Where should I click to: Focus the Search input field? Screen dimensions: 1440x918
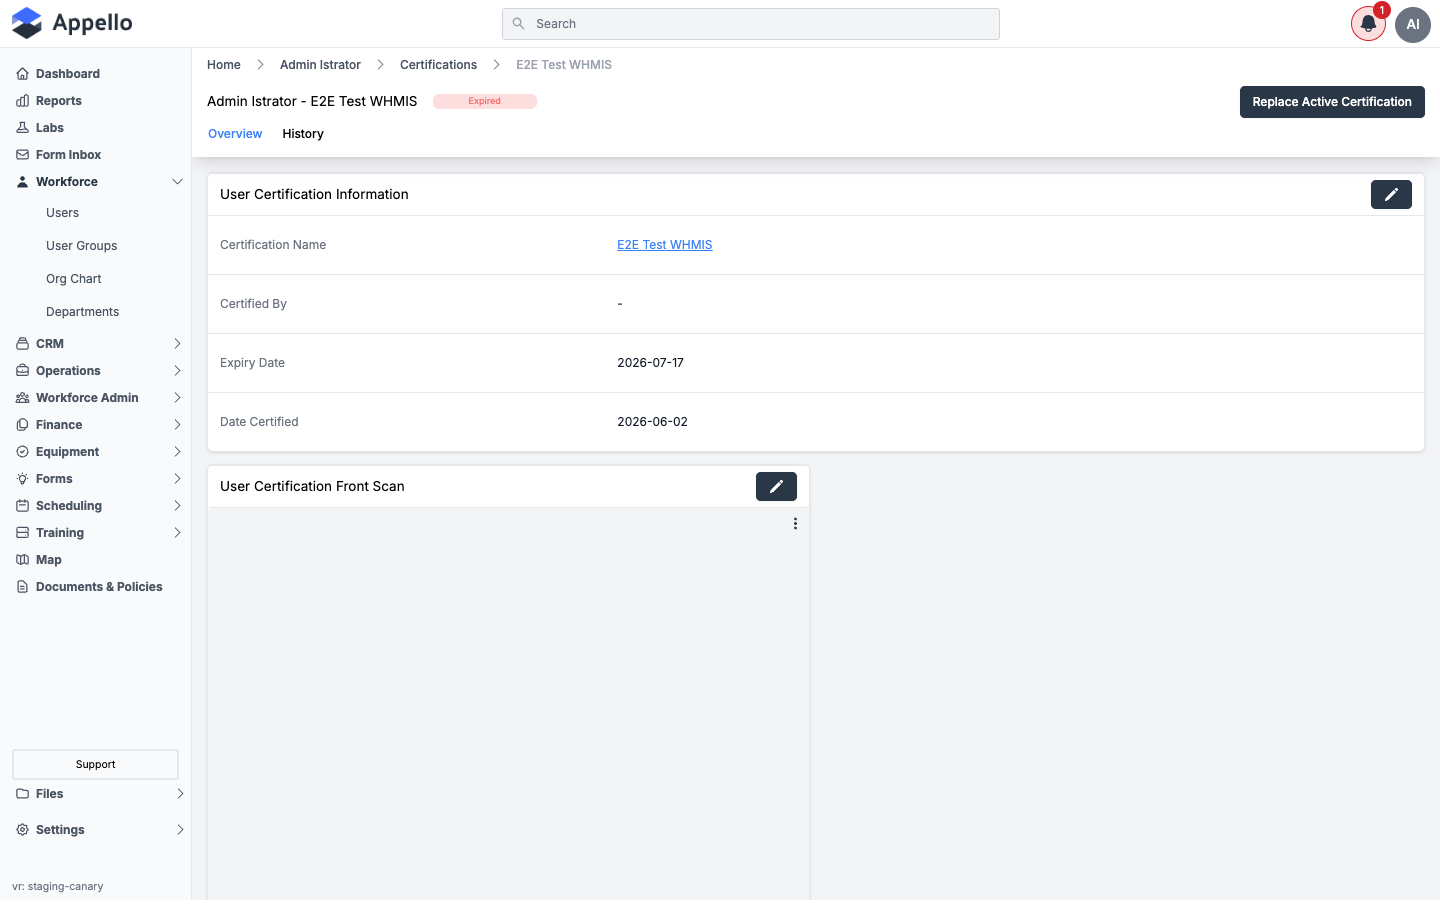click(751, 24)
